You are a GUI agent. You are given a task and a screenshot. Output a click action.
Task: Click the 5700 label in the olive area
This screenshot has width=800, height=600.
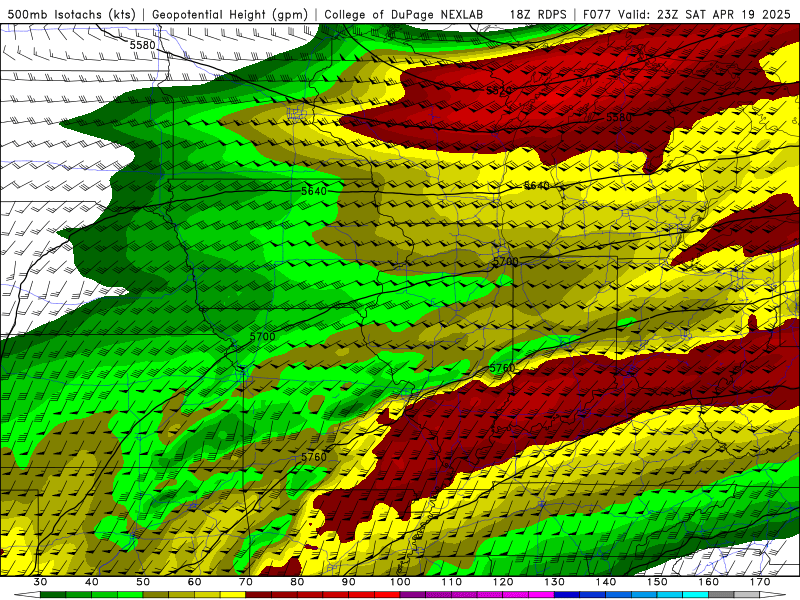pos(506,261)
